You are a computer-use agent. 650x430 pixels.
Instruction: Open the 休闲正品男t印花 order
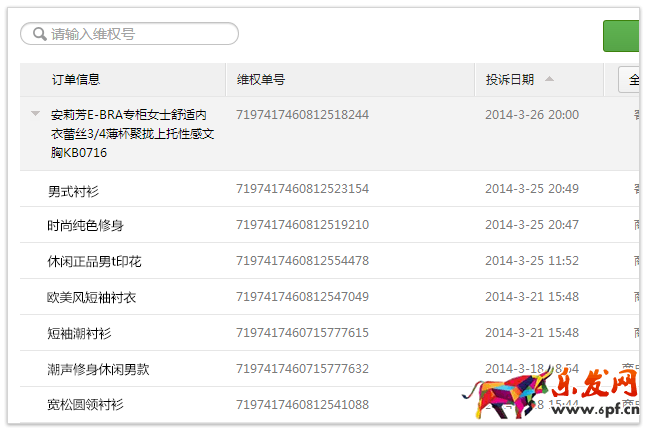pyautogui.click(x=94, y=262)
